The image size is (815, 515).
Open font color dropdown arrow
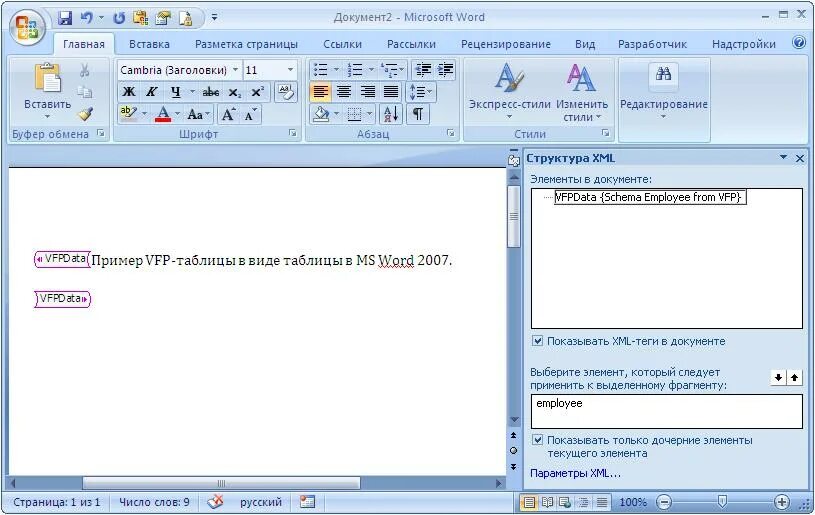coord(177,114)
